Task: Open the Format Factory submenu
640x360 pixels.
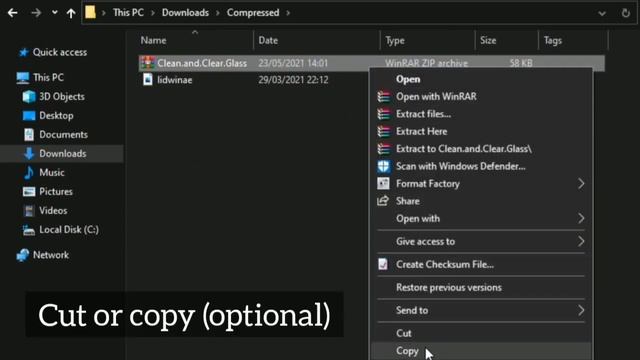Action: 480,184
